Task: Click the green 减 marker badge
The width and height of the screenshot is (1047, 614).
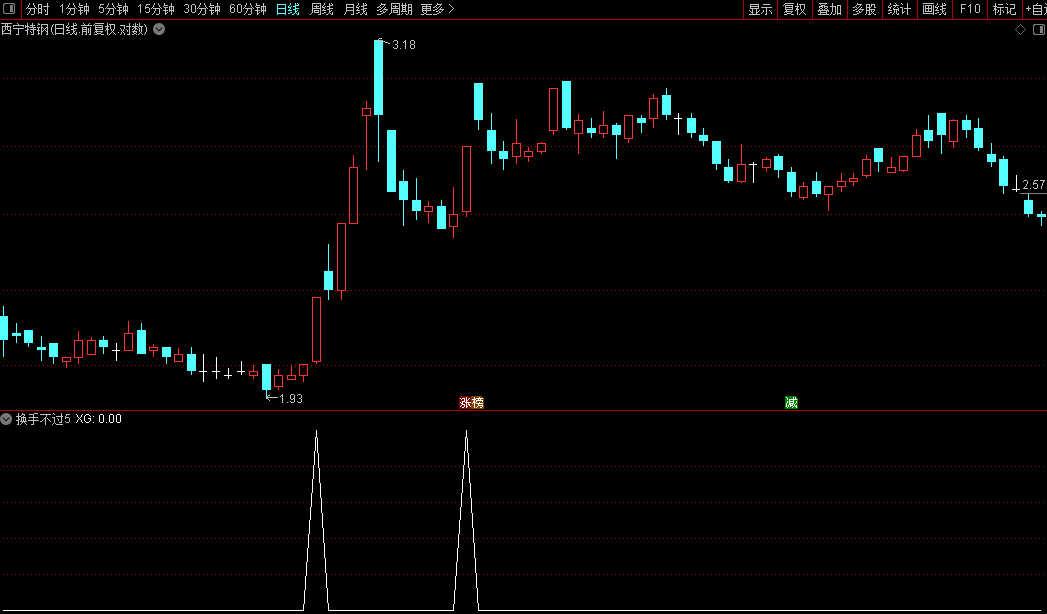Action: pos(791,402)
